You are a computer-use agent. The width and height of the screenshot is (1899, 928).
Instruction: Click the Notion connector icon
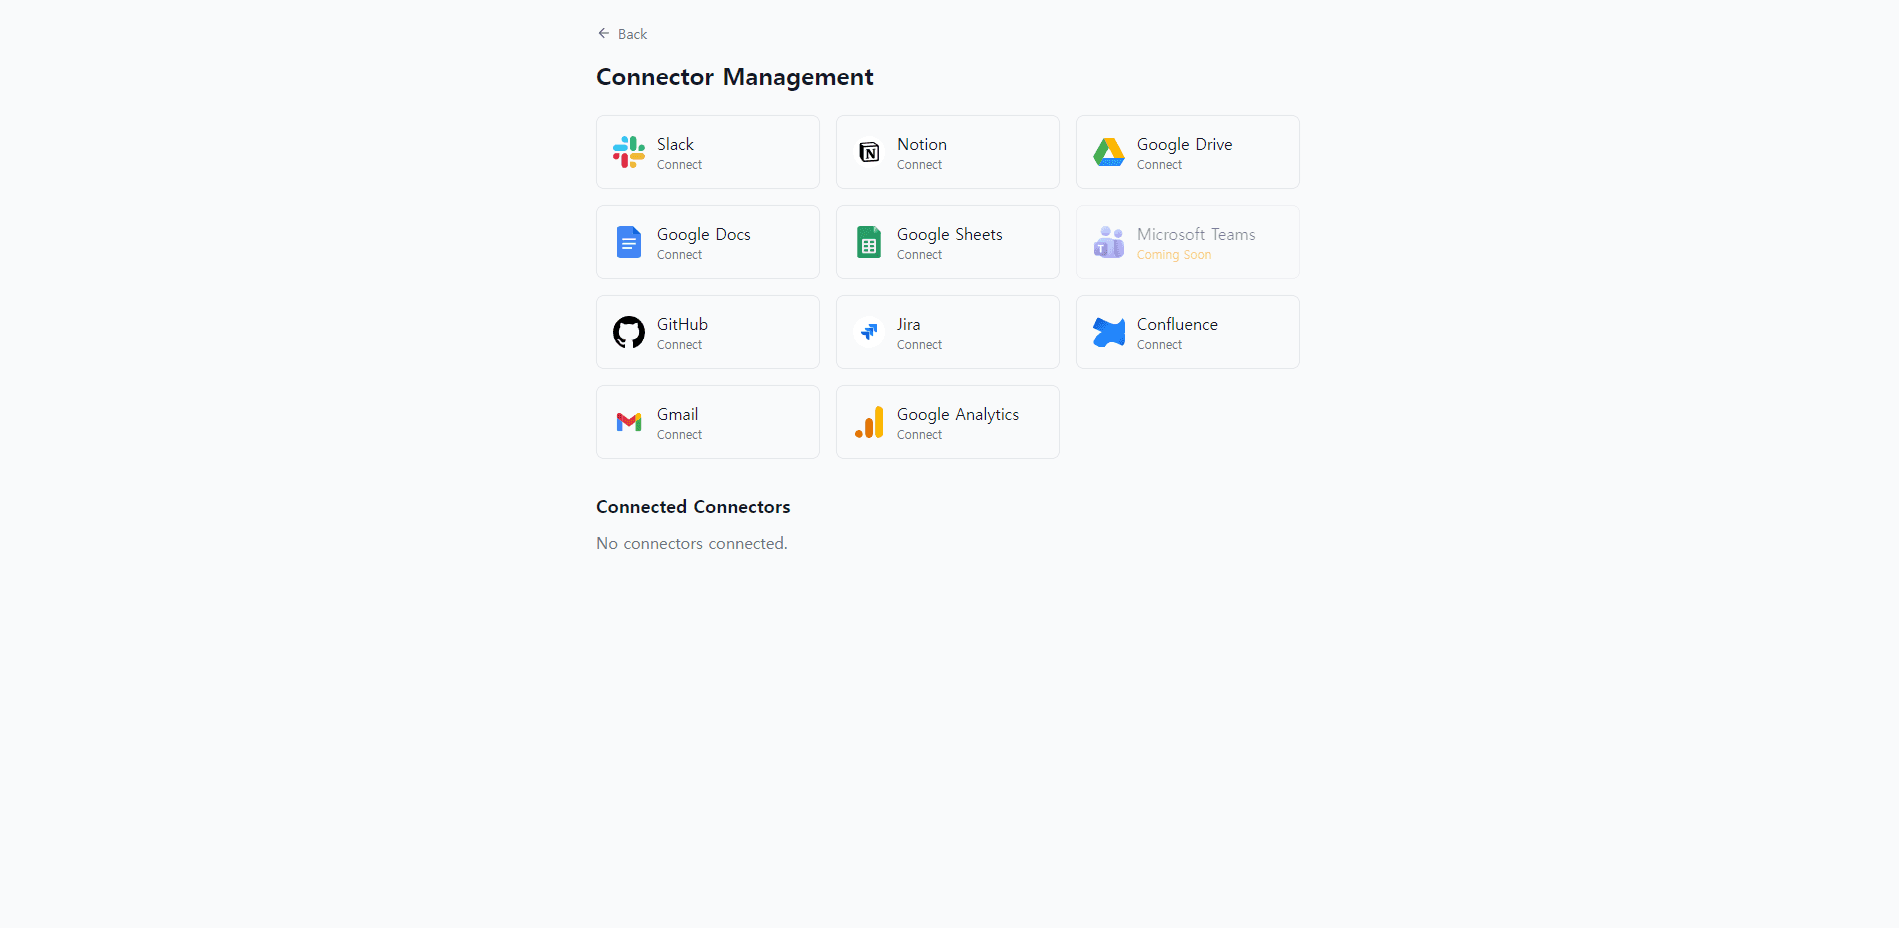[x=868, y=152]
